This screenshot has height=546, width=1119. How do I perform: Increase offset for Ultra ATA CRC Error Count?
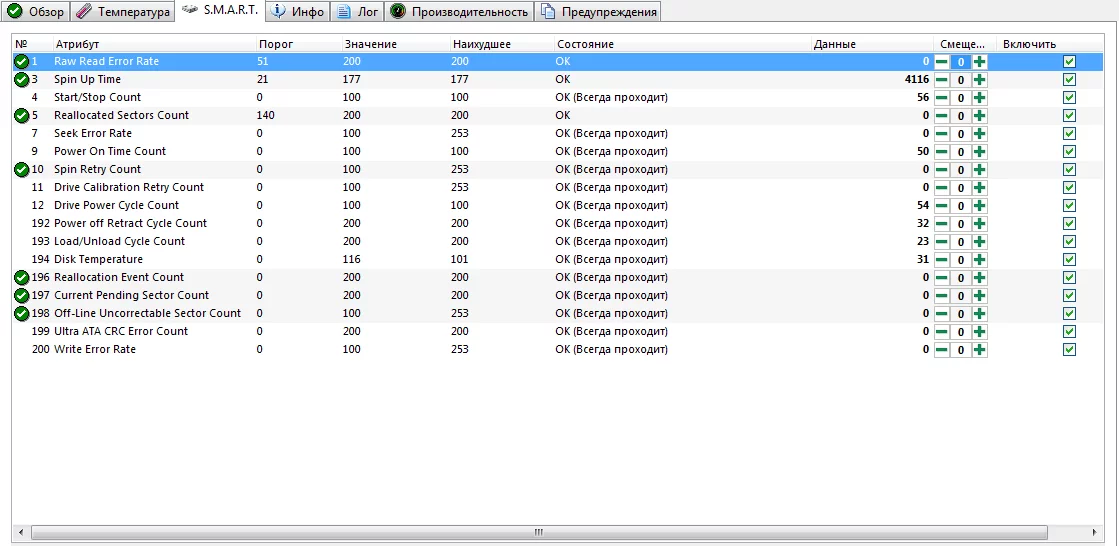(980, 331)
